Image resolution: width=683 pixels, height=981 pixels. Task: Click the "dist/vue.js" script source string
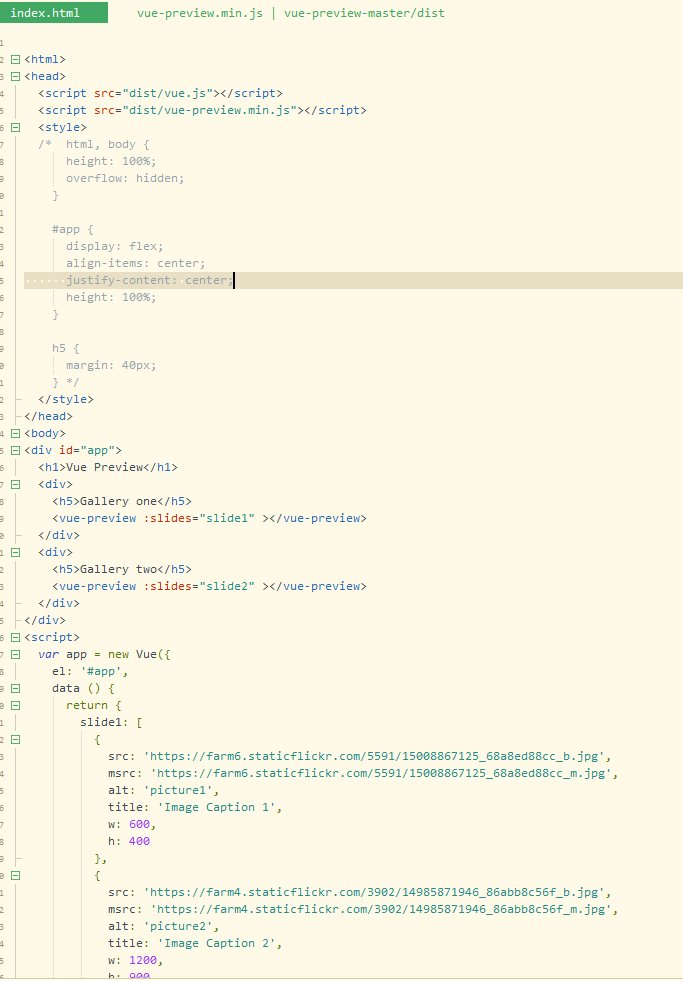click(168, 93)
